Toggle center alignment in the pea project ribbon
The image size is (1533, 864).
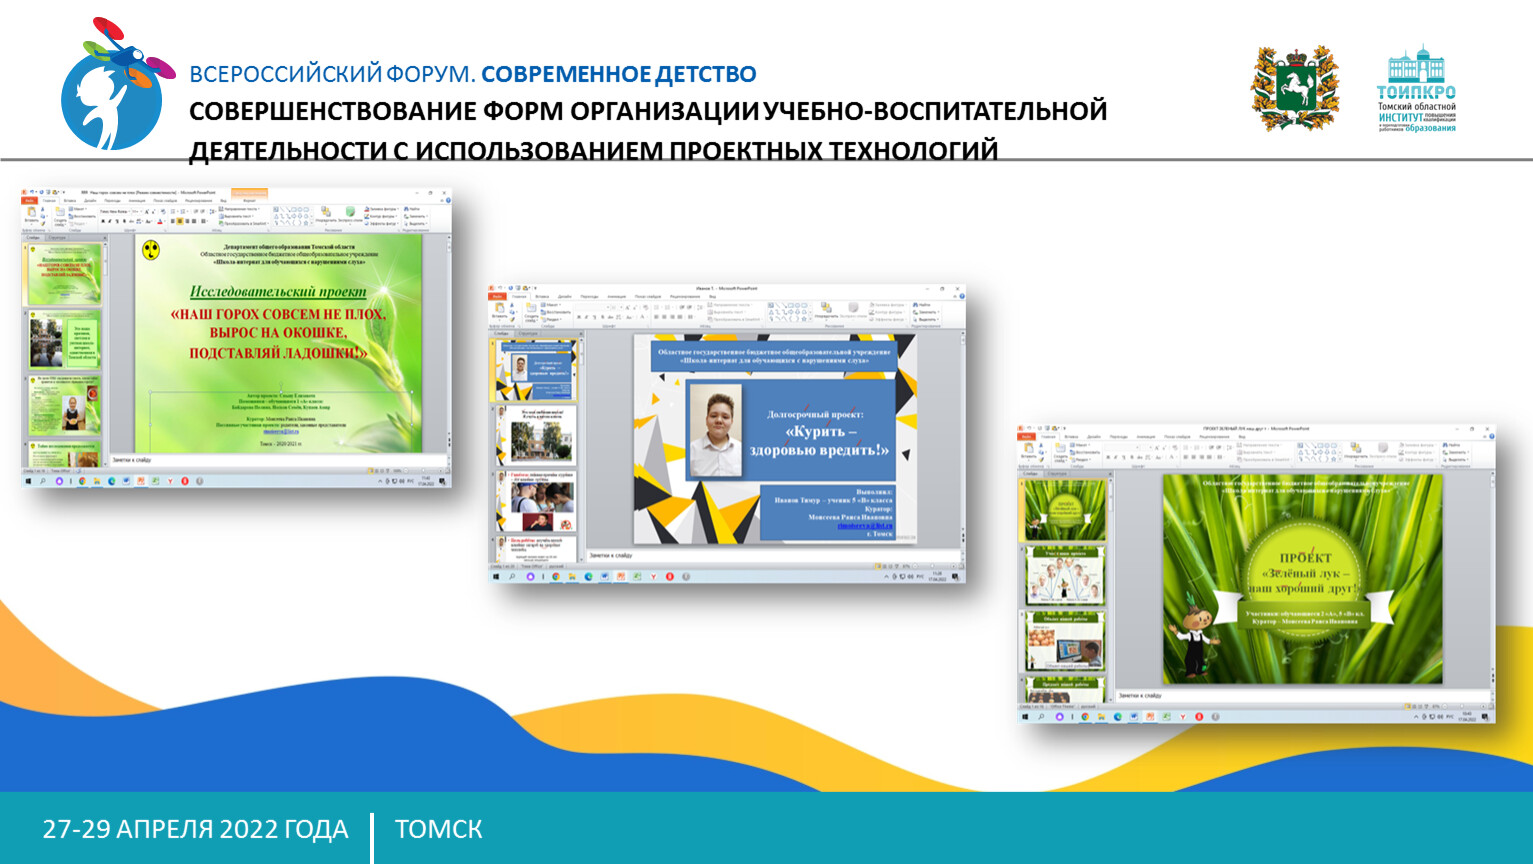180,222
